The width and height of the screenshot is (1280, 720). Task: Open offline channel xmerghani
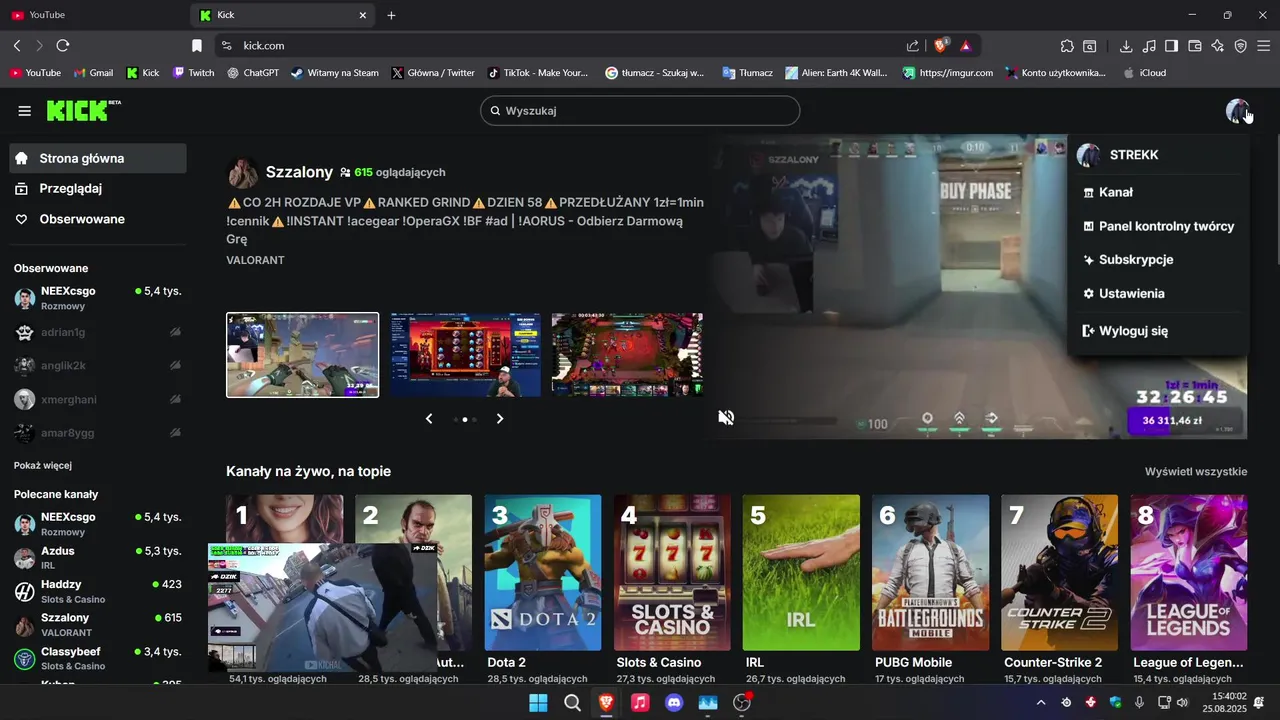(x=98, y=399)
